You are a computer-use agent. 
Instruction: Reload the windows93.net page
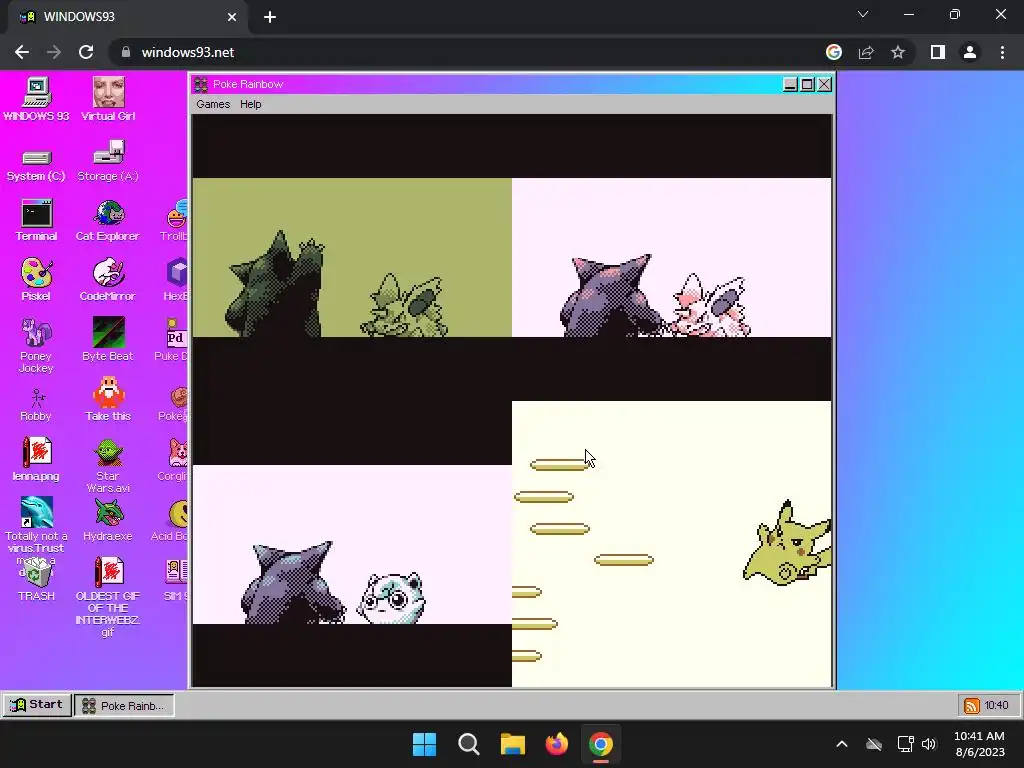pos(86,52)
